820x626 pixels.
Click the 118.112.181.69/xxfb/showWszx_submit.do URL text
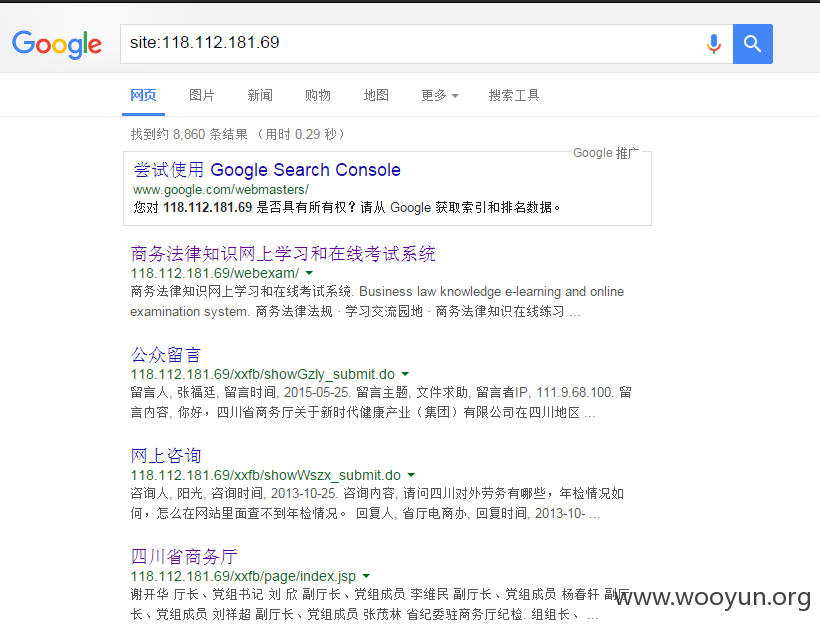[266, 475]
